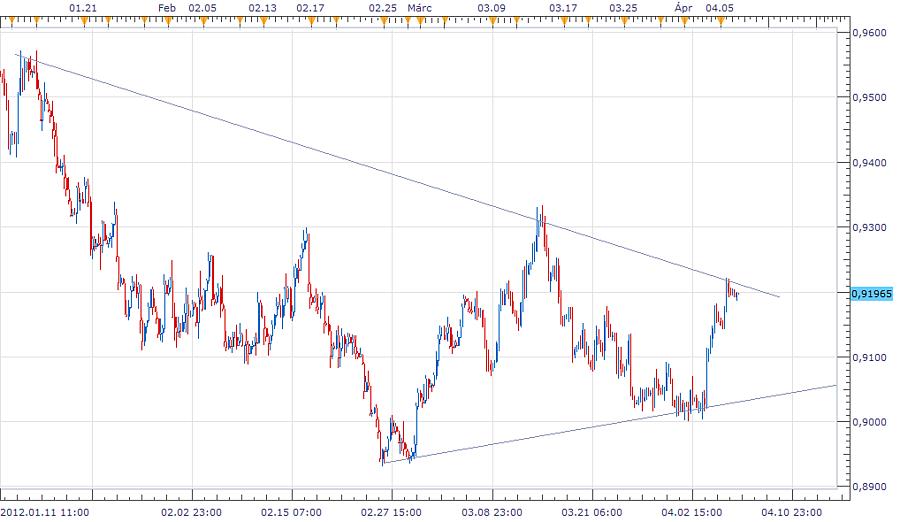
Task: Click the 0,9600 price axis label
Action: coord(868,33)
